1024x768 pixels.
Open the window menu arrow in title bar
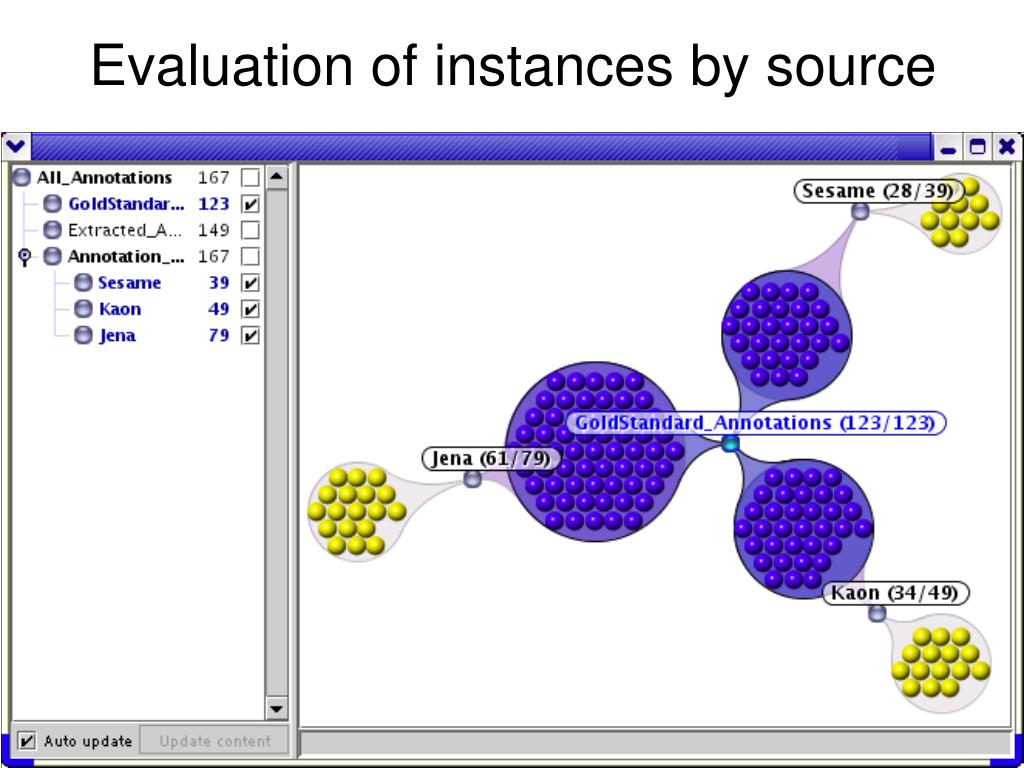click(14, 146)
